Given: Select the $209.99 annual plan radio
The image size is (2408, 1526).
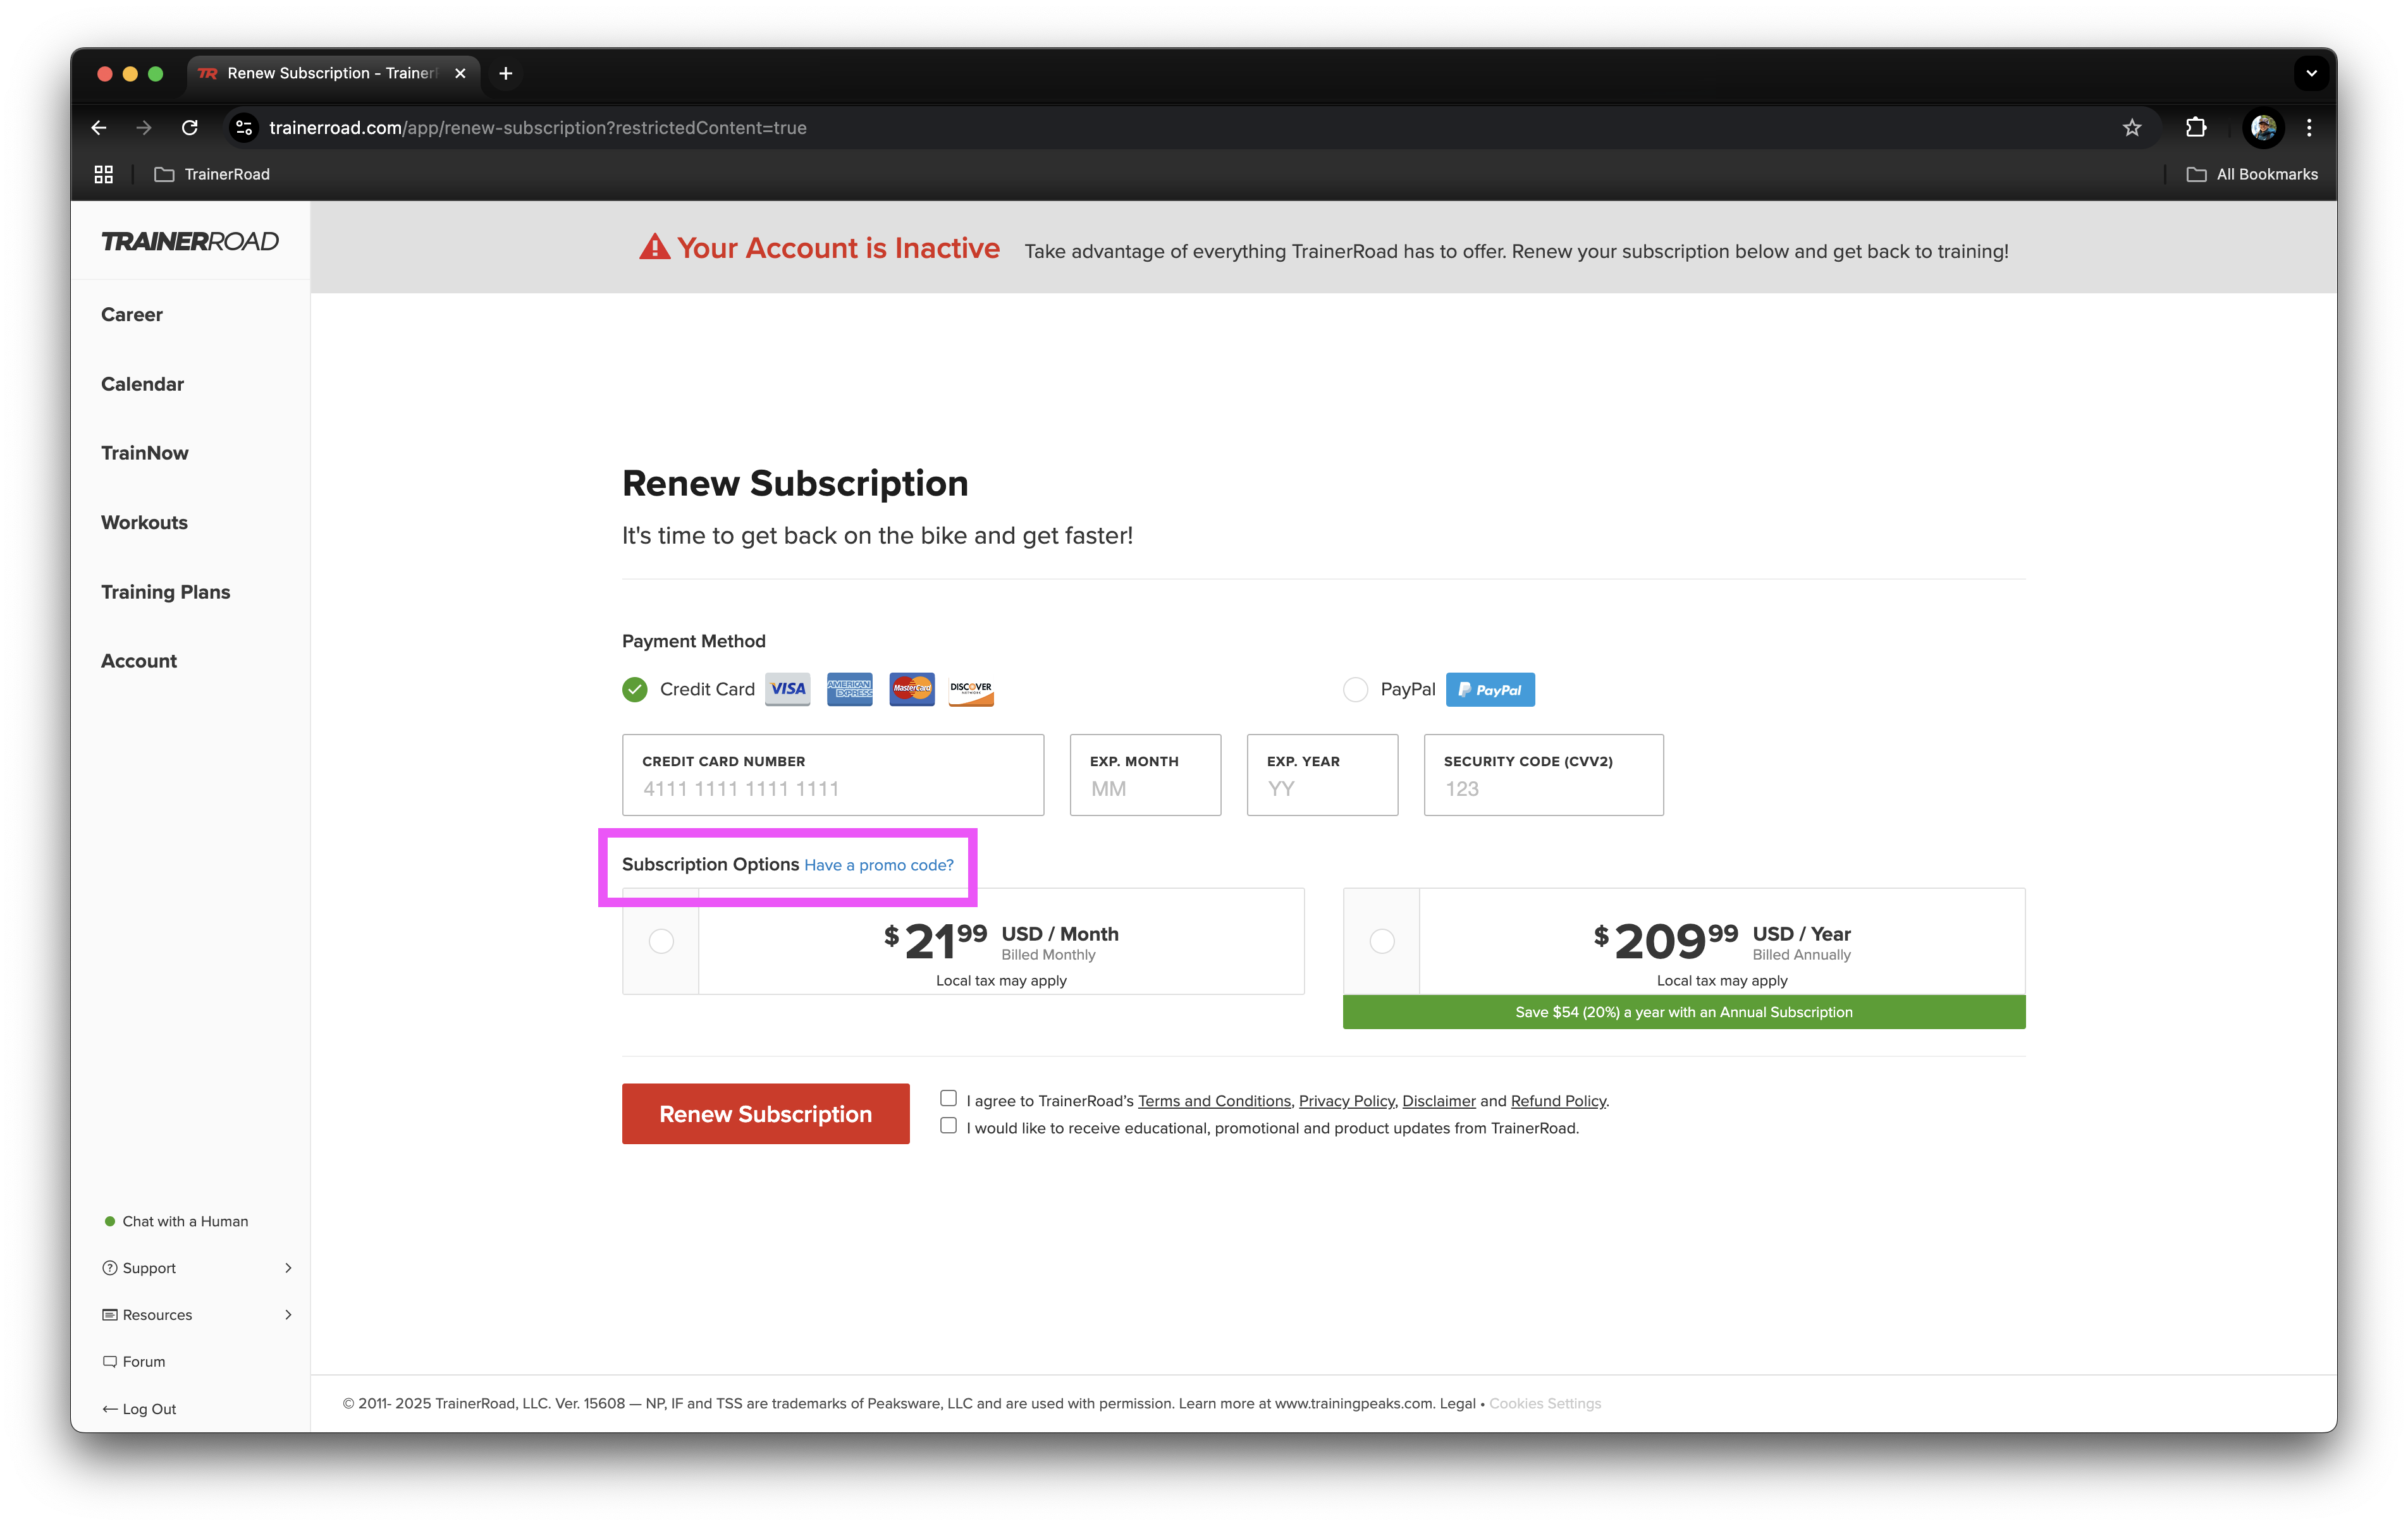Looking at the screenshot, I should click(x=1382, y=941).
